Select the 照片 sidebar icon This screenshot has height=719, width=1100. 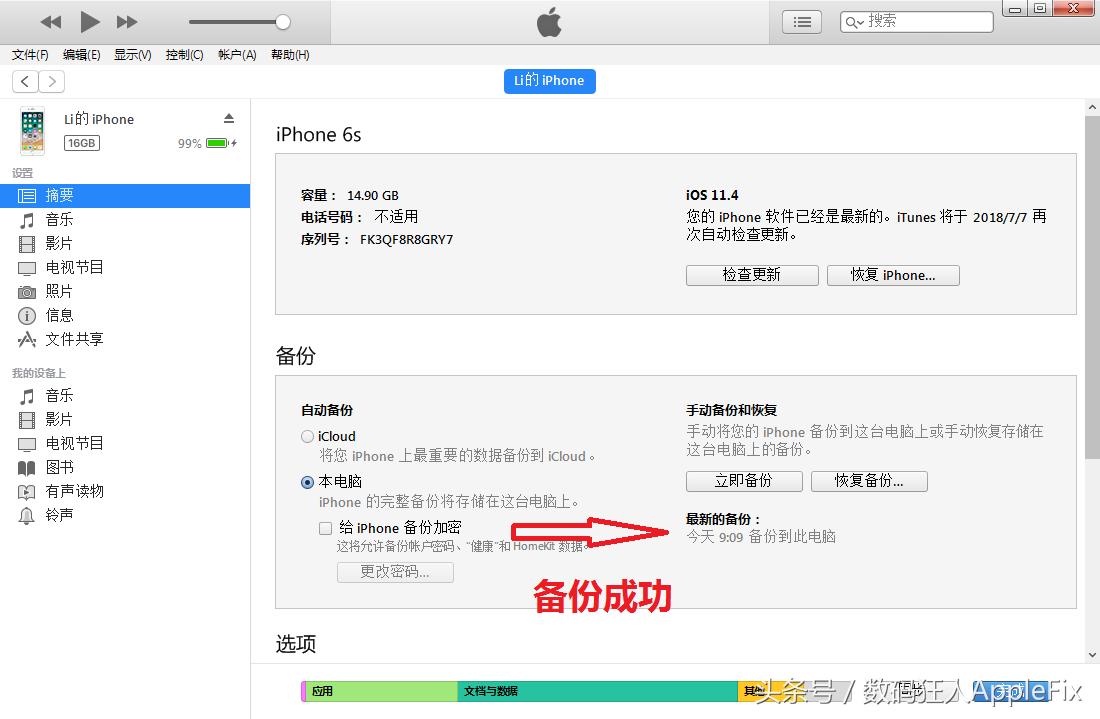[58, 291]
